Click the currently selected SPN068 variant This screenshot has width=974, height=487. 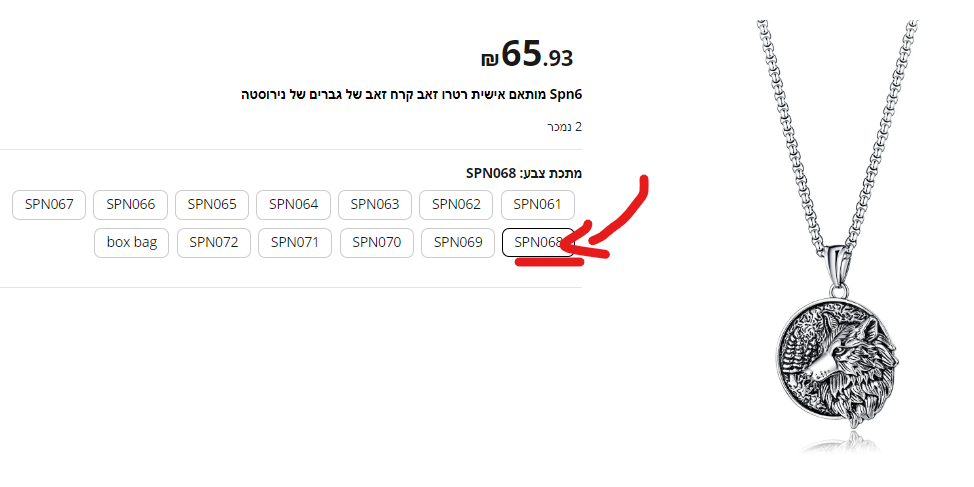(537, 242)
